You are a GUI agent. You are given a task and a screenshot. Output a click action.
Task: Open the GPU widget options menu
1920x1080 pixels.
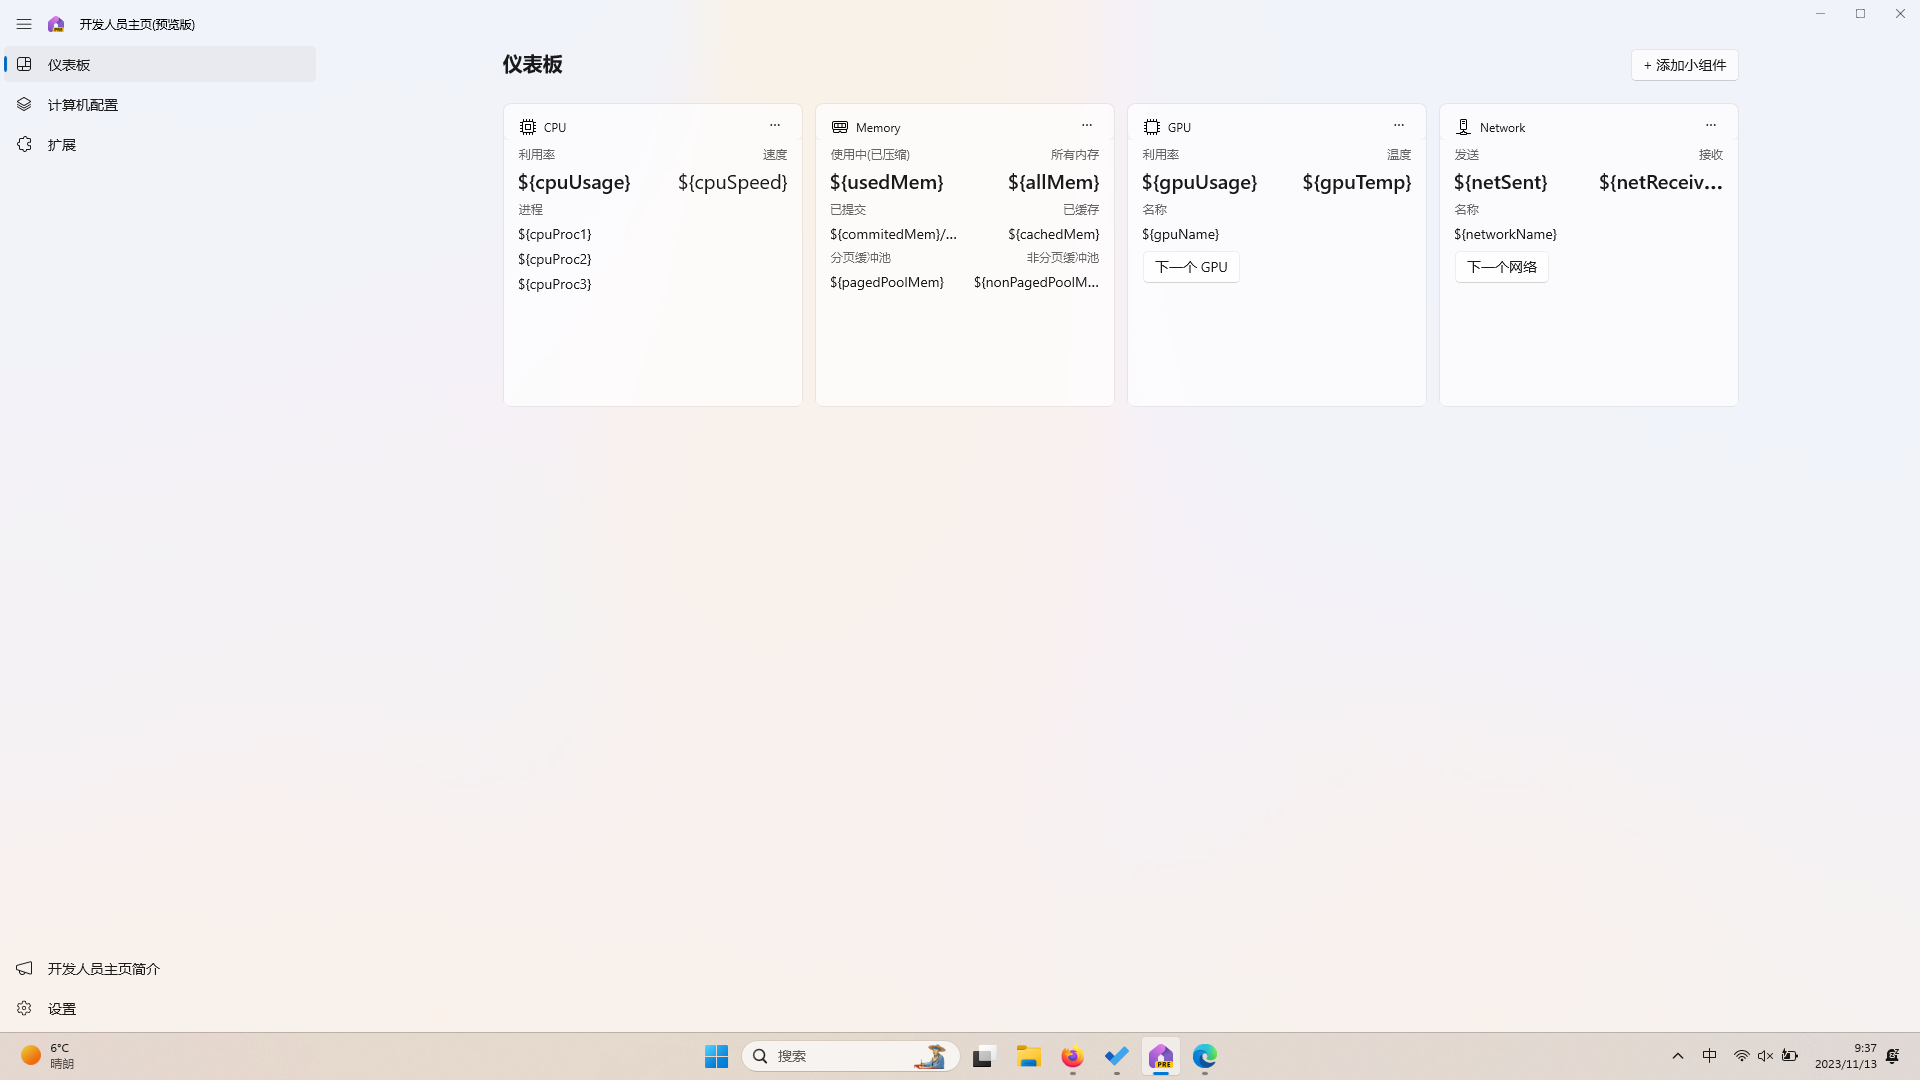point(1398,125)
